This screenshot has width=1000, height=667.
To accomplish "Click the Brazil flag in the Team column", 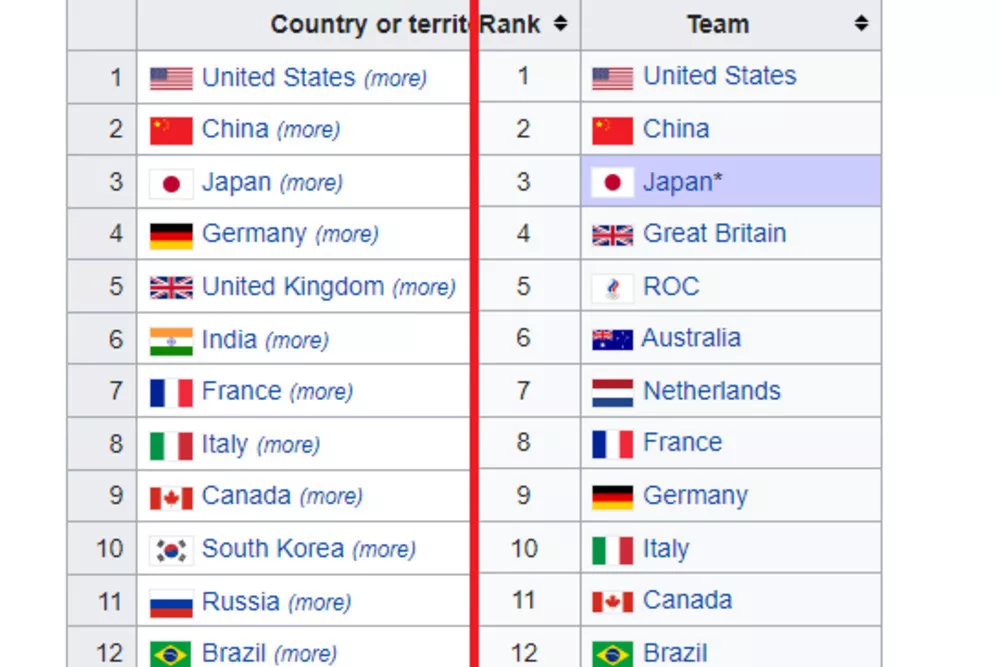I will 614,651.
